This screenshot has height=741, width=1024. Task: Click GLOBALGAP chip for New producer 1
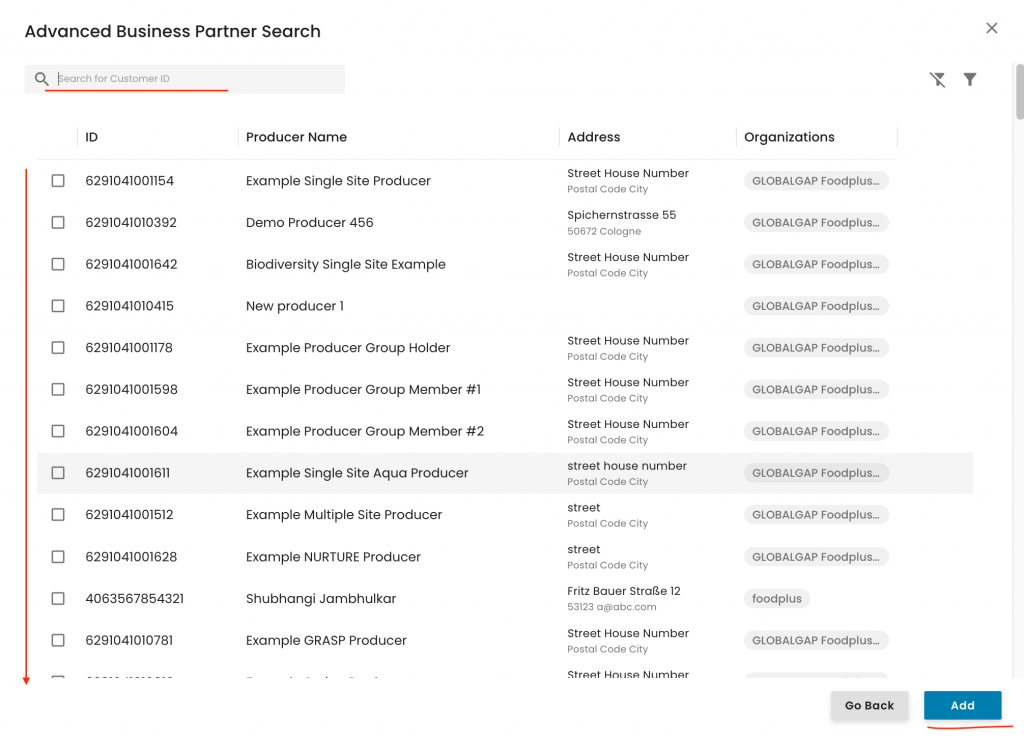pyautogui.click(x=815, y=306)
